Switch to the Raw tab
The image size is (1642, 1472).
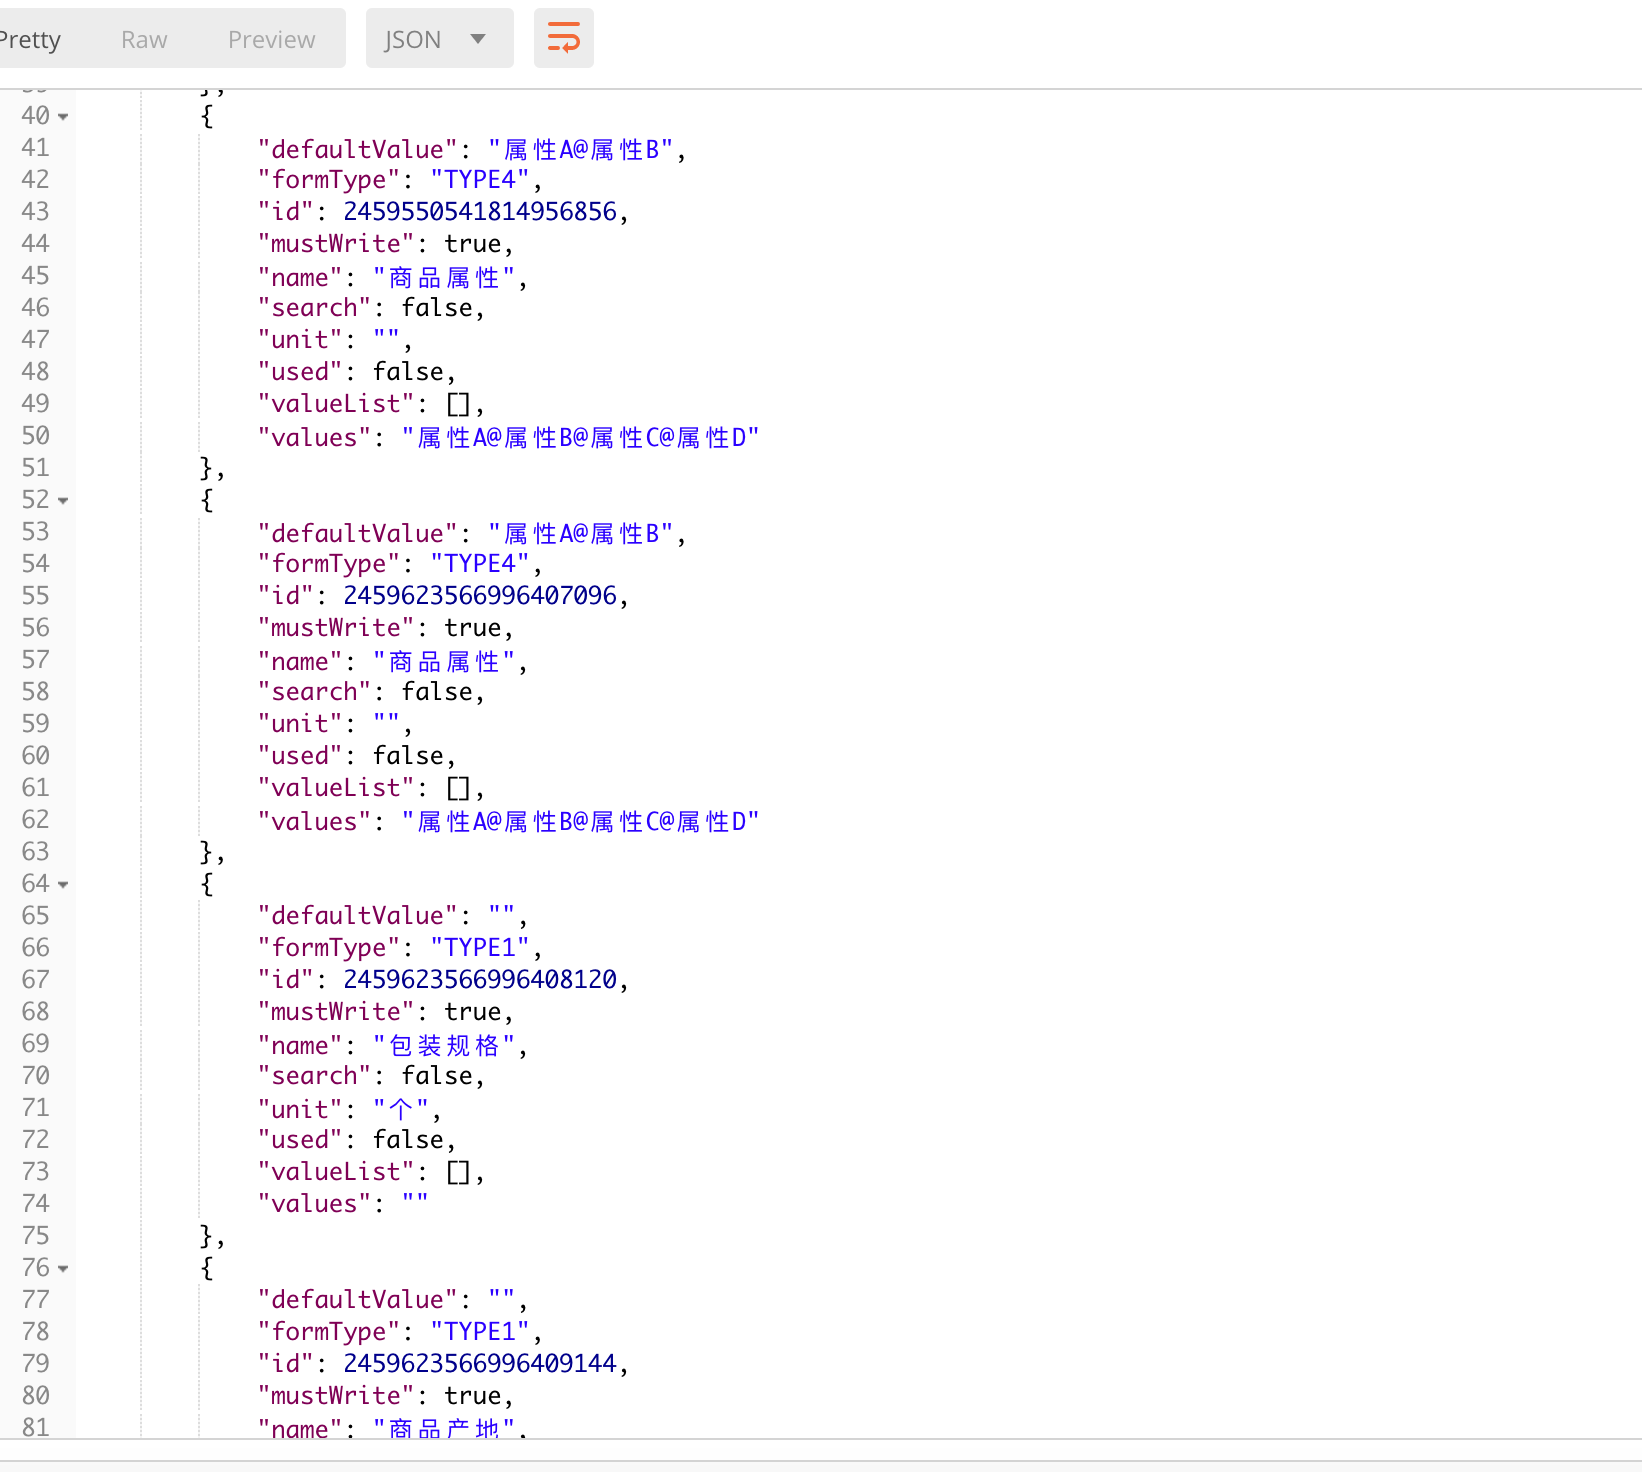(x=144, y=39)
